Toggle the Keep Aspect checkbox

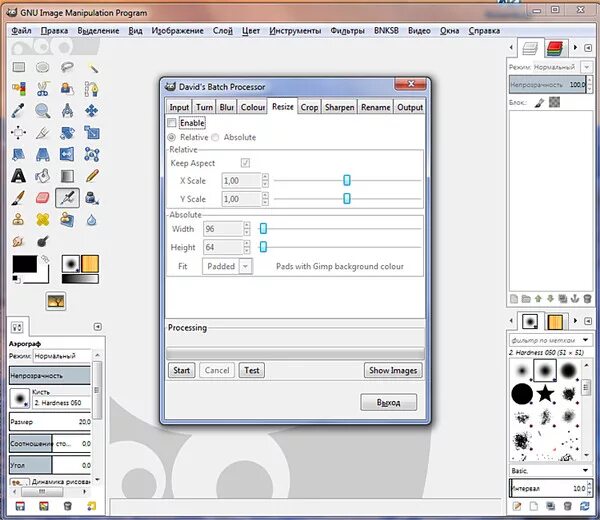245,163
